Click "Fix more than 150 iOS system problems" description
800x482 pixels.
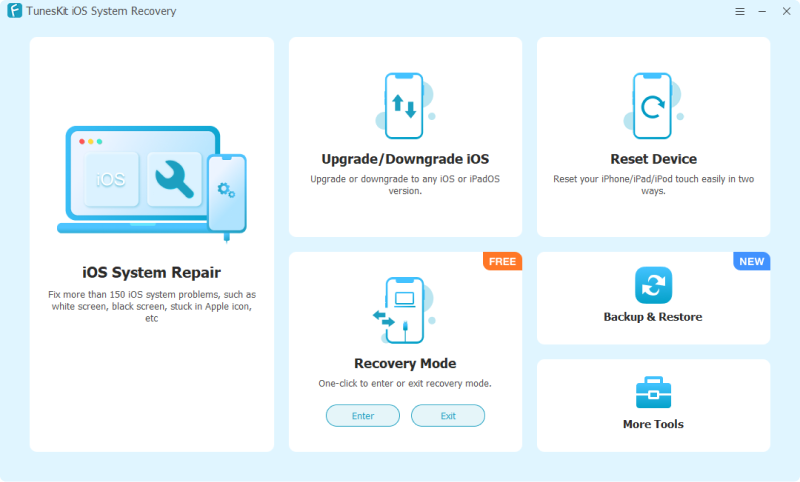click(152, 306)
